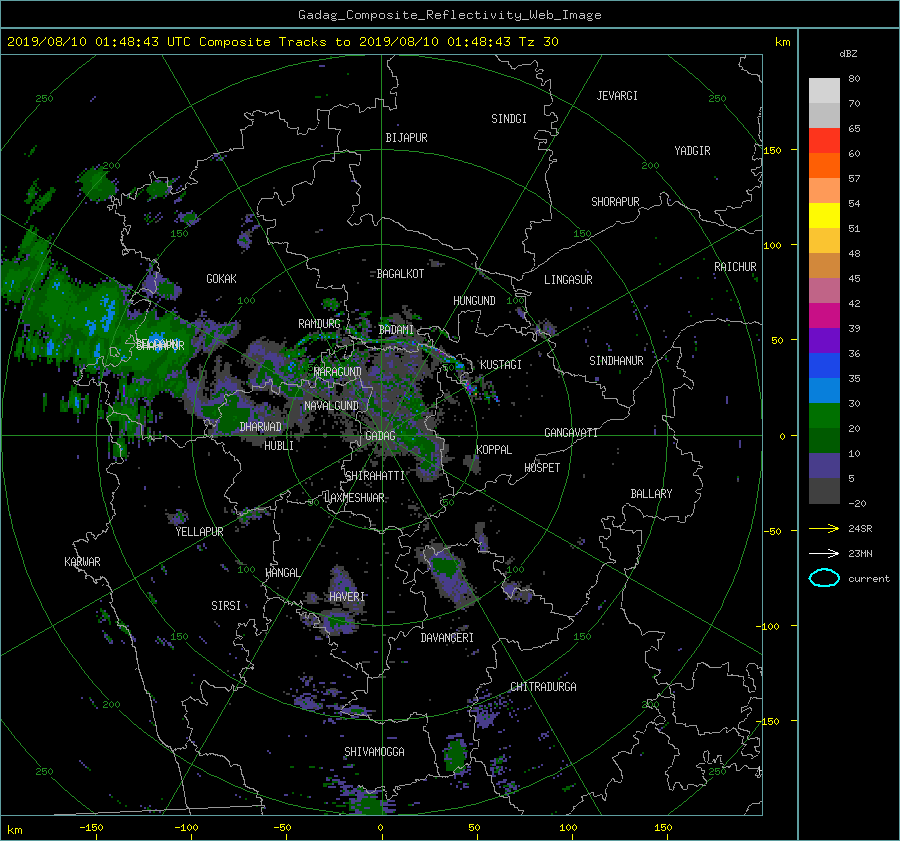Click the YADGIR city label
Screen dimensions: 900x841
tap(692, 151)
